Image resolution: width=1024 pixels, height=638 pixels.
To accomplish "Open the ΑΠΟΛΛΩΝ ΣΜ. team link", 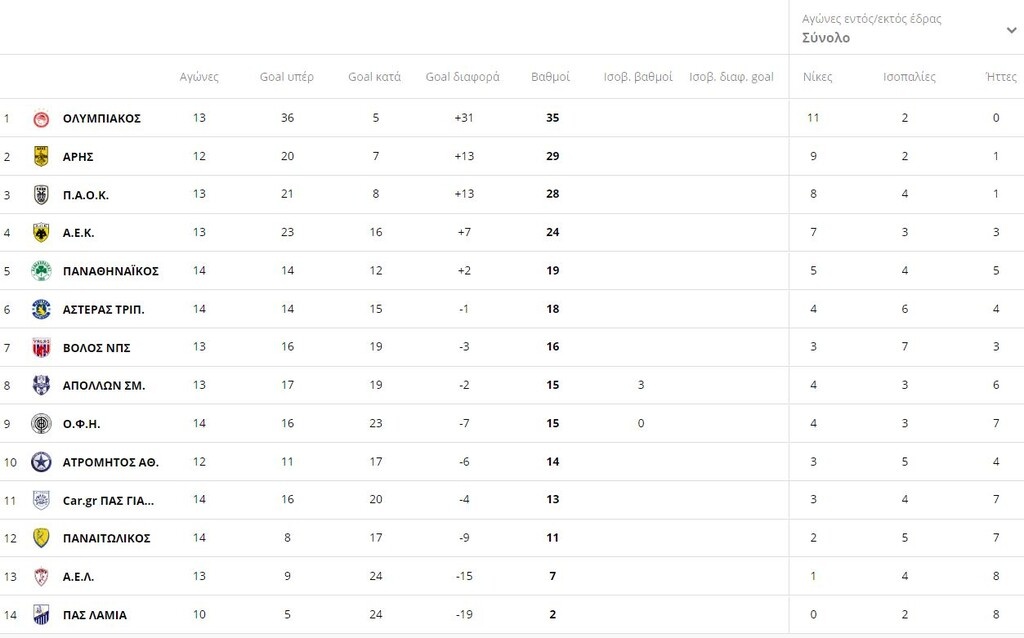I will tap(104, 386).
